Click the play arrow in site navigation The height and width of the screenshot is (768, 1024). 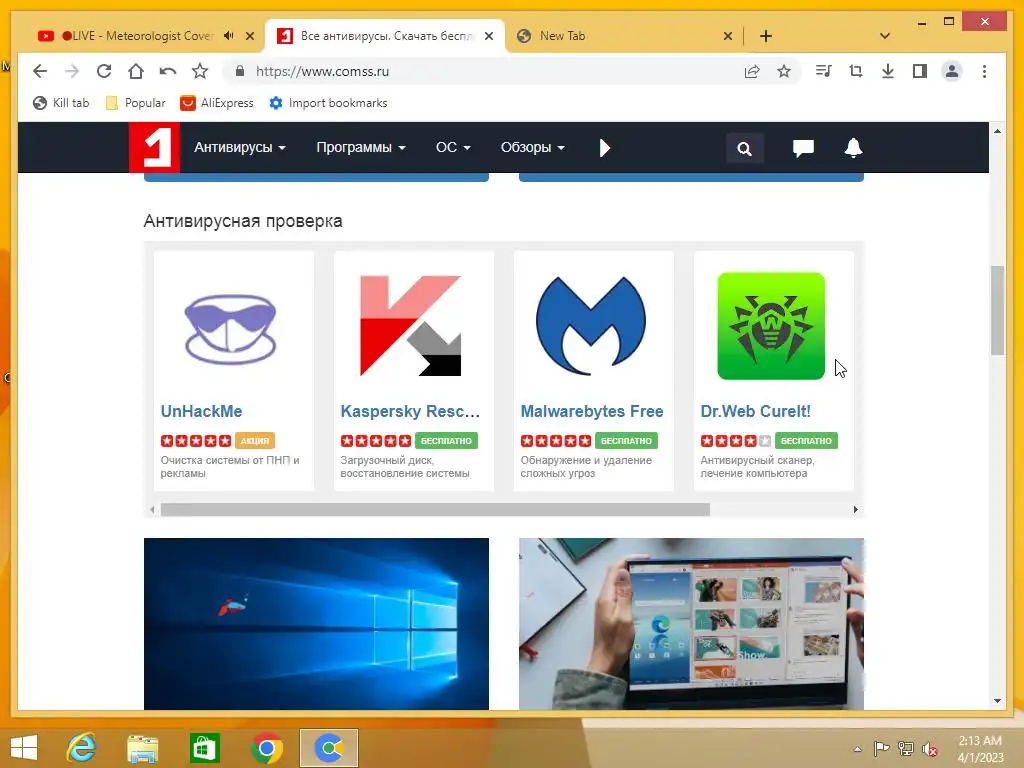605,148
